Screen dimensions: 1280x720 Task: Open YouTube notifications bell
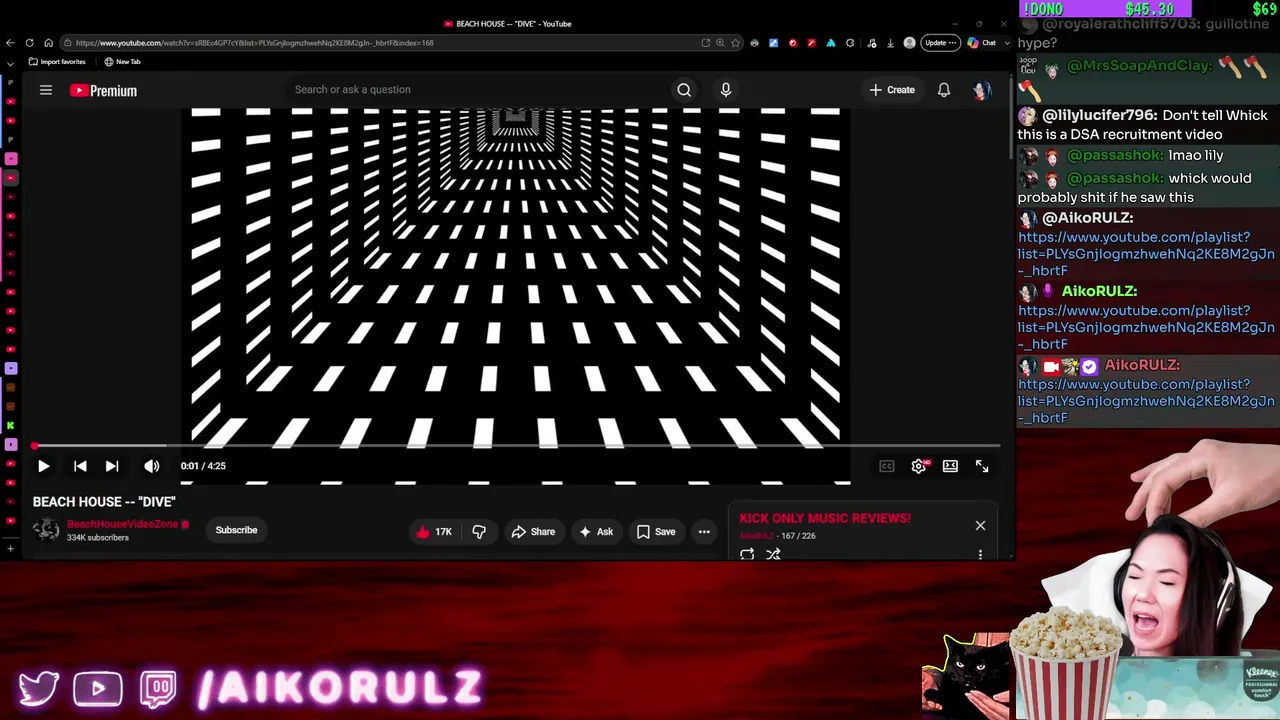pos(944,90)
